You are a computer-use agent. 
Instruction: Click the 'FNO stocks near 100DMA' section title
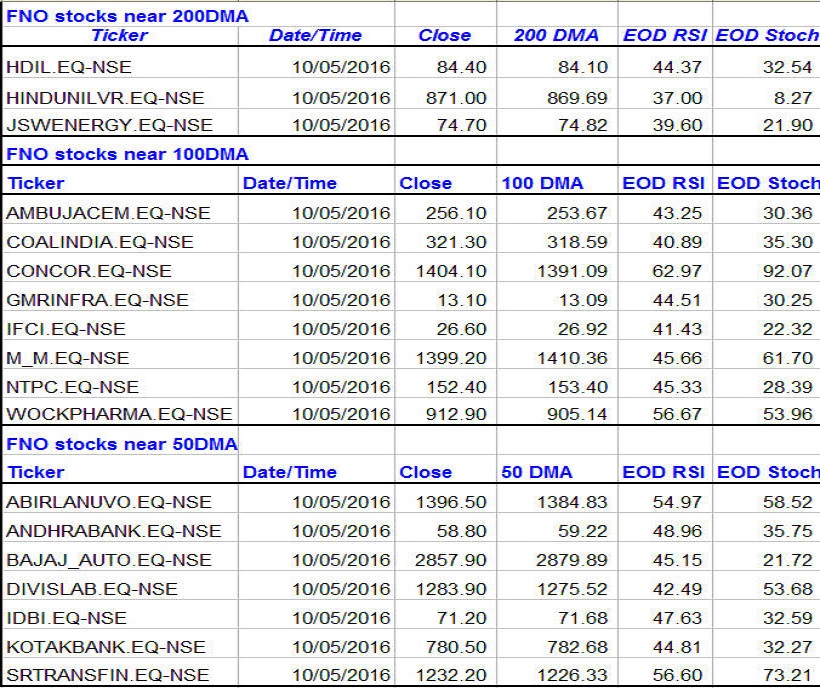127,154
